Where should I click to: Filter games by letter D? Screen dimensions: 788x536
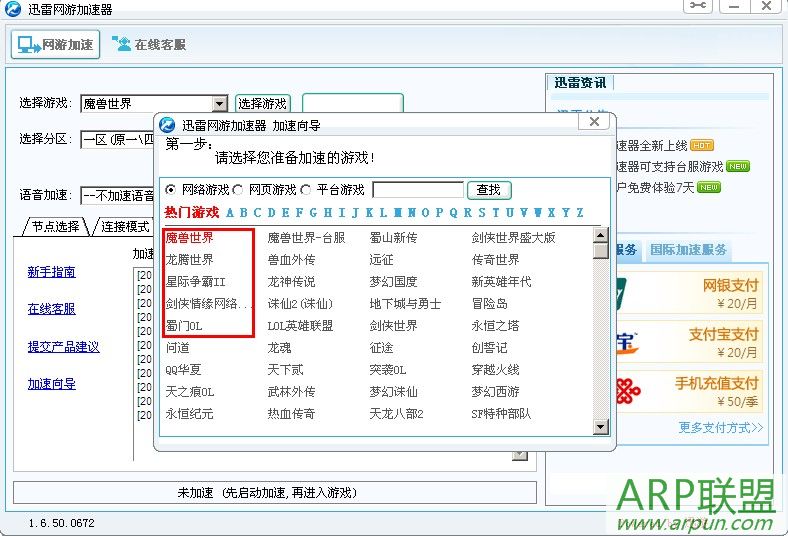pos(272,212)
